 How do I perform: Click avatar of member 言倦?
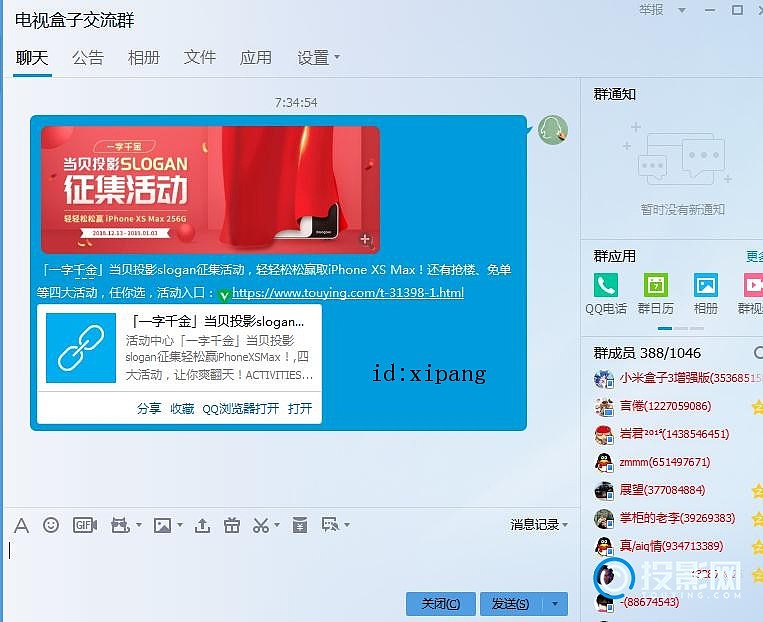(604, 406)
